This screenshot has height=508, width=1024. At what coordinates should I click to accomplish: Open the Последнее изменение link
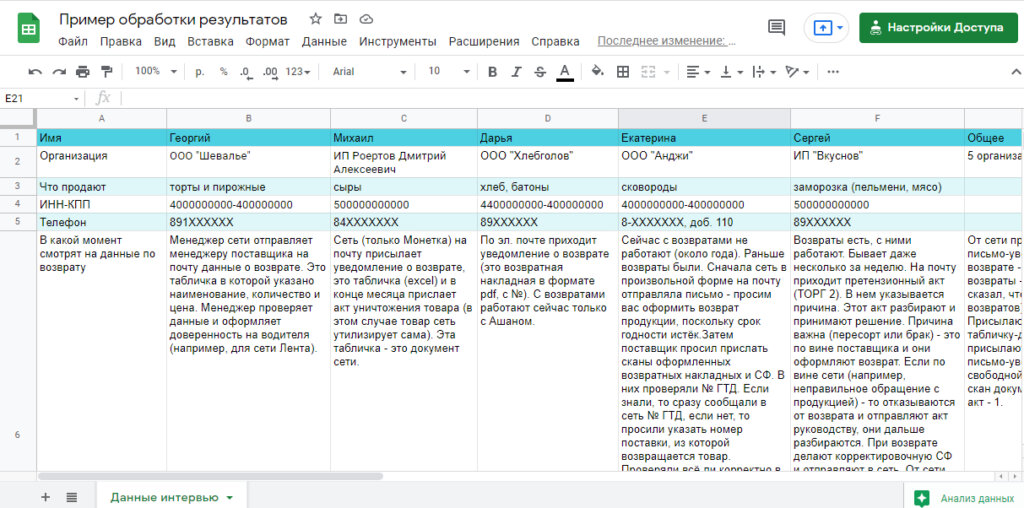666,41
